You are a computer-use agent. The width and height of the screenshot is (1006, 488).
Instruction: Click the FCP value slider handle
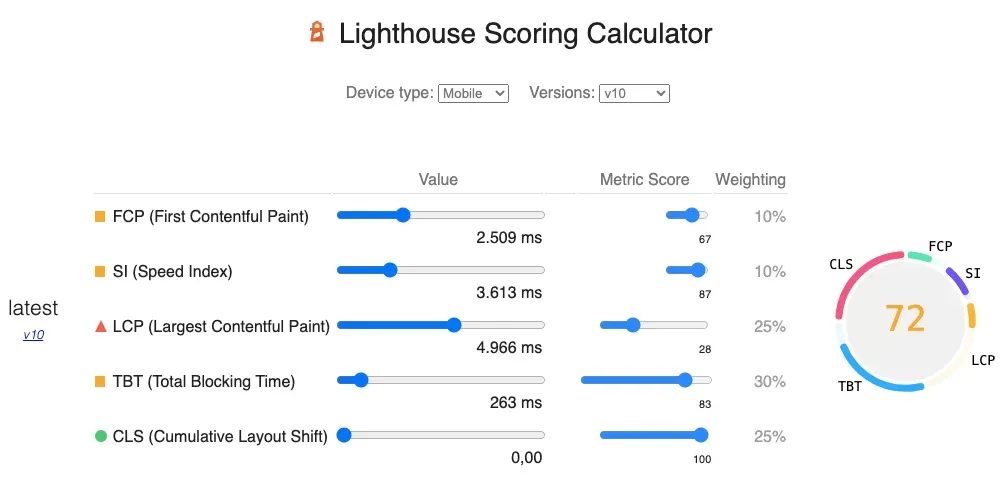click(x=403, y=215)
